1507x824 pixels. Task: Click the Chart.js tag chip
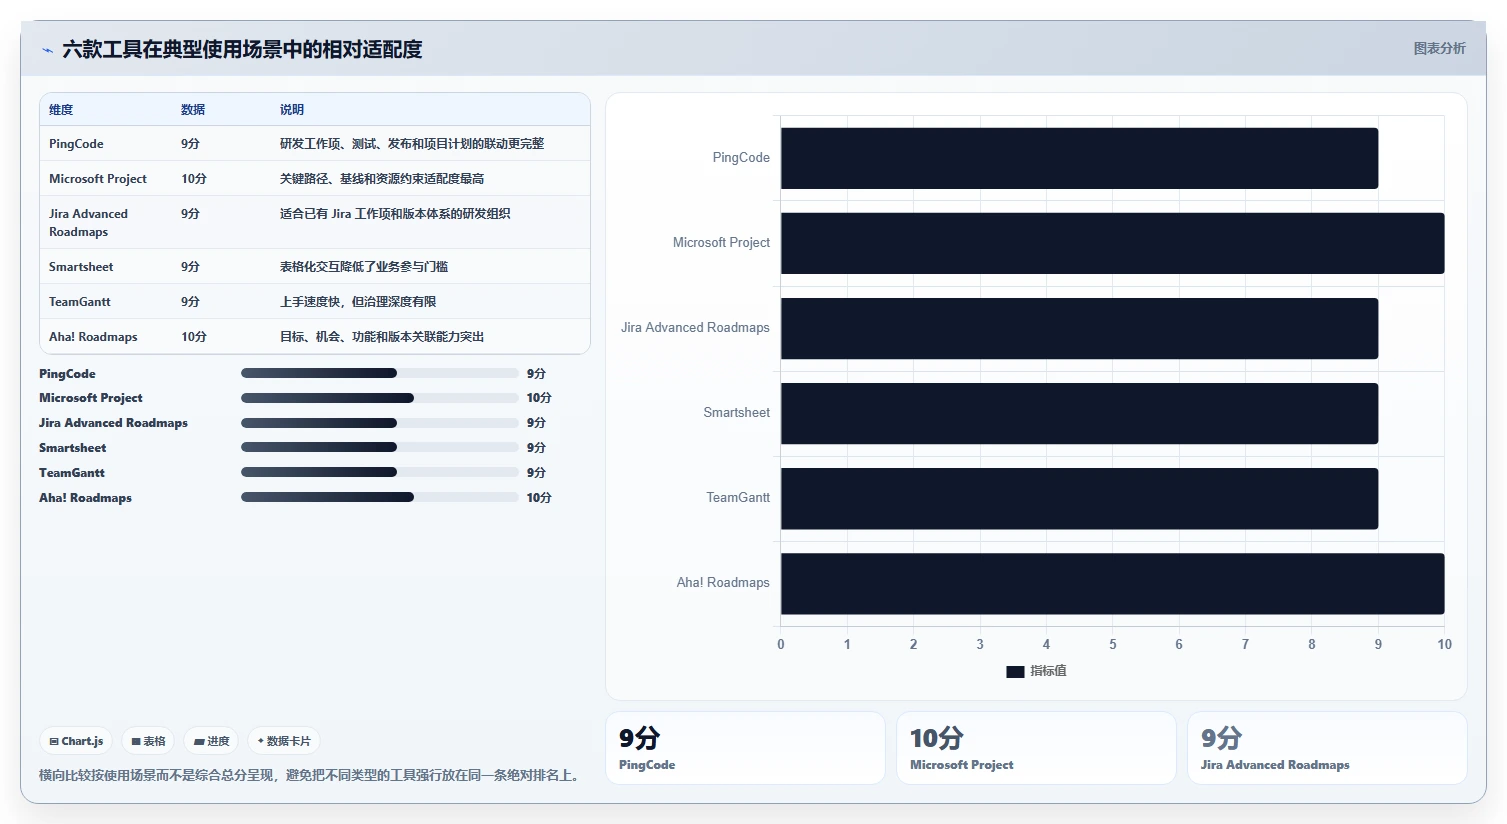77,741
